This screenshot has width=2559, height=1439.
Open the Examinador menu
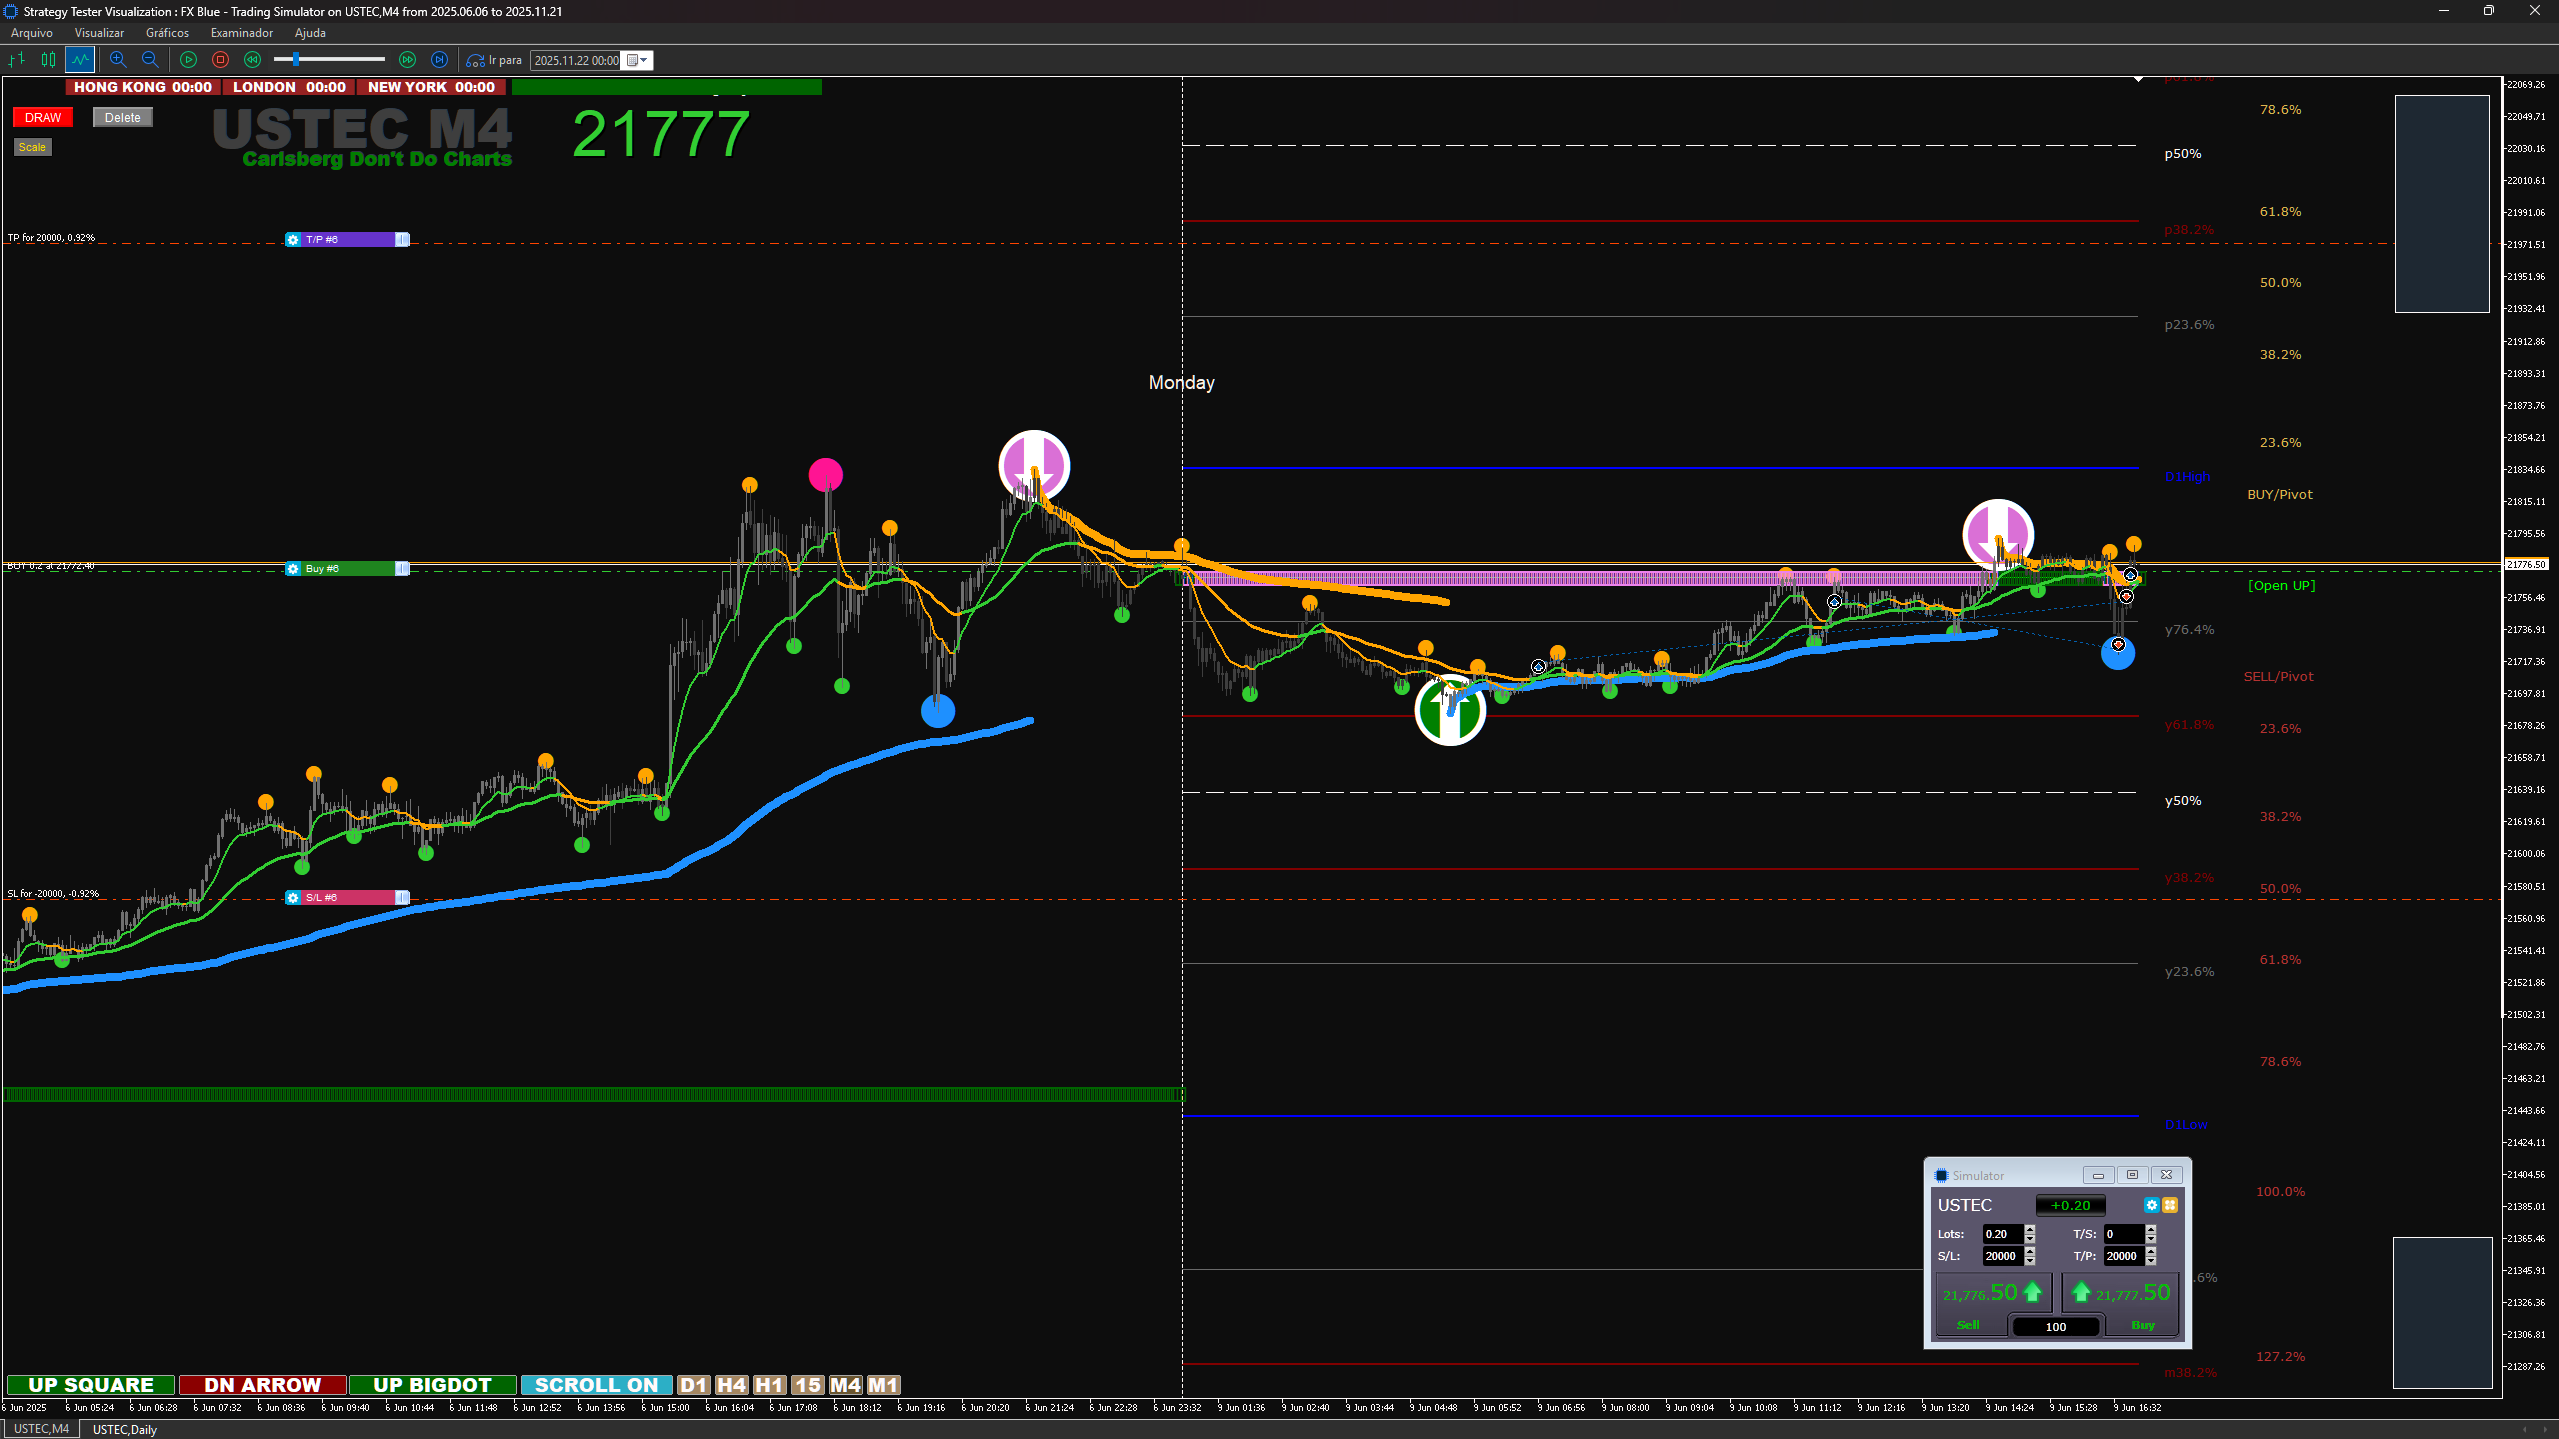tap(241, 33)
